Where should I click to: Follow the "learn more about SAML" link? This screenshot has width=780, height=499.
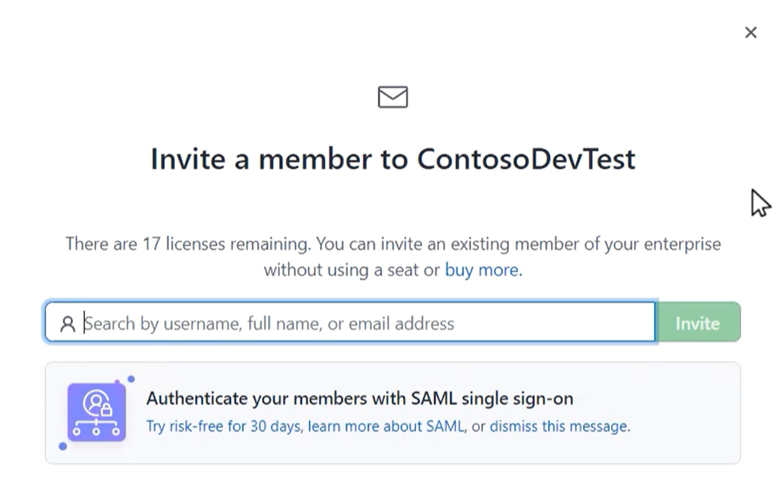coord(385,426)
